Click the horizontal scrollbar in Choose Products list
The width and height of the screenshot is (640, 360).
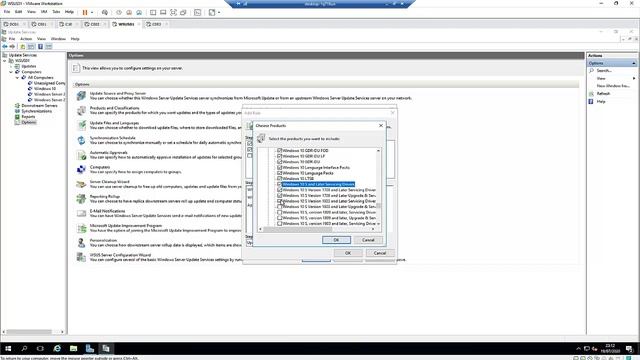[317, 229]
